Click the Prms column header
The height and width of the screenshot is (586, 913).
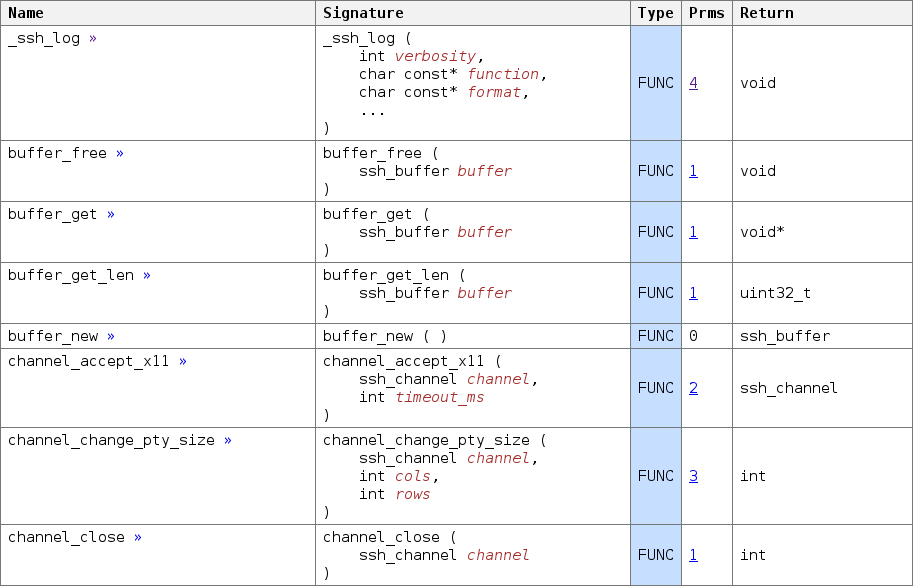[706, 13]
